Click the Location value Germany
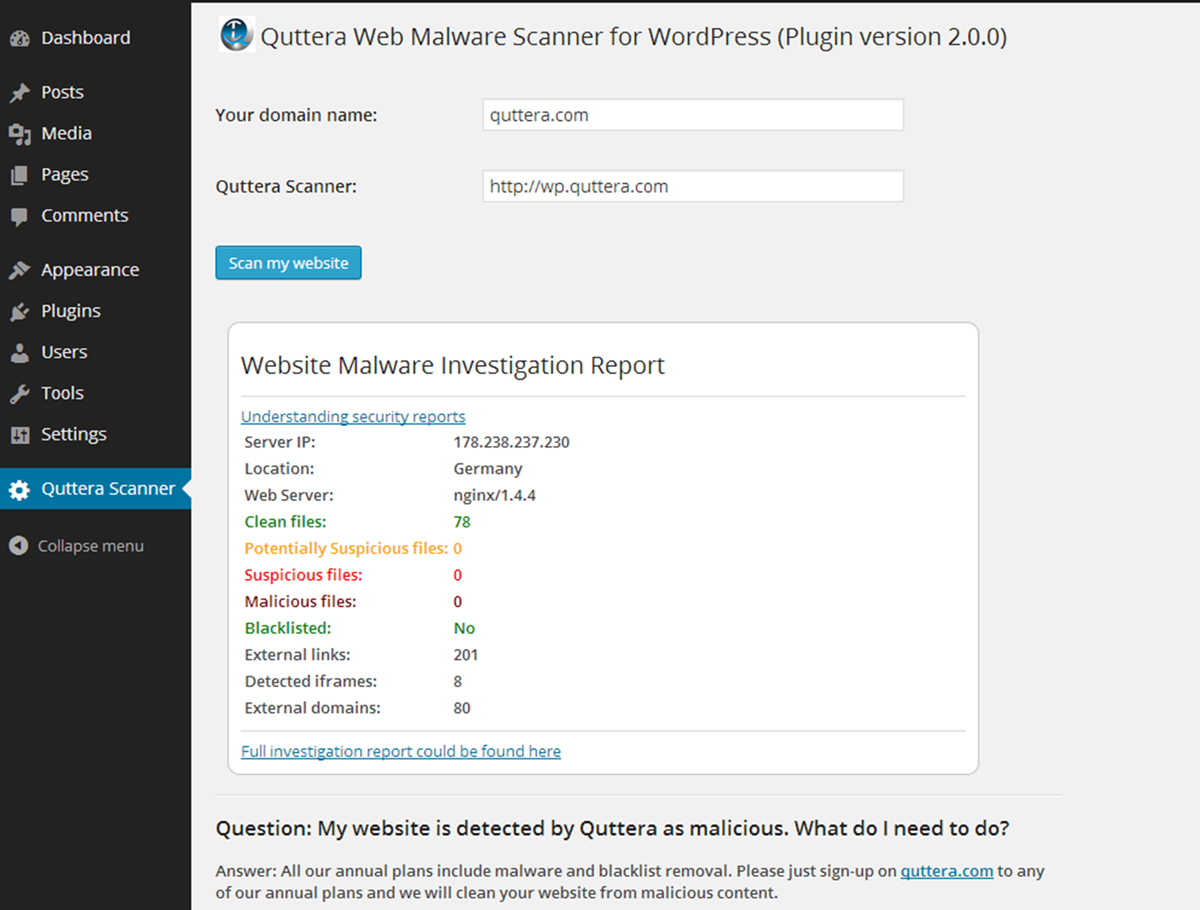Screen dimensions: 1200x910 488,469
